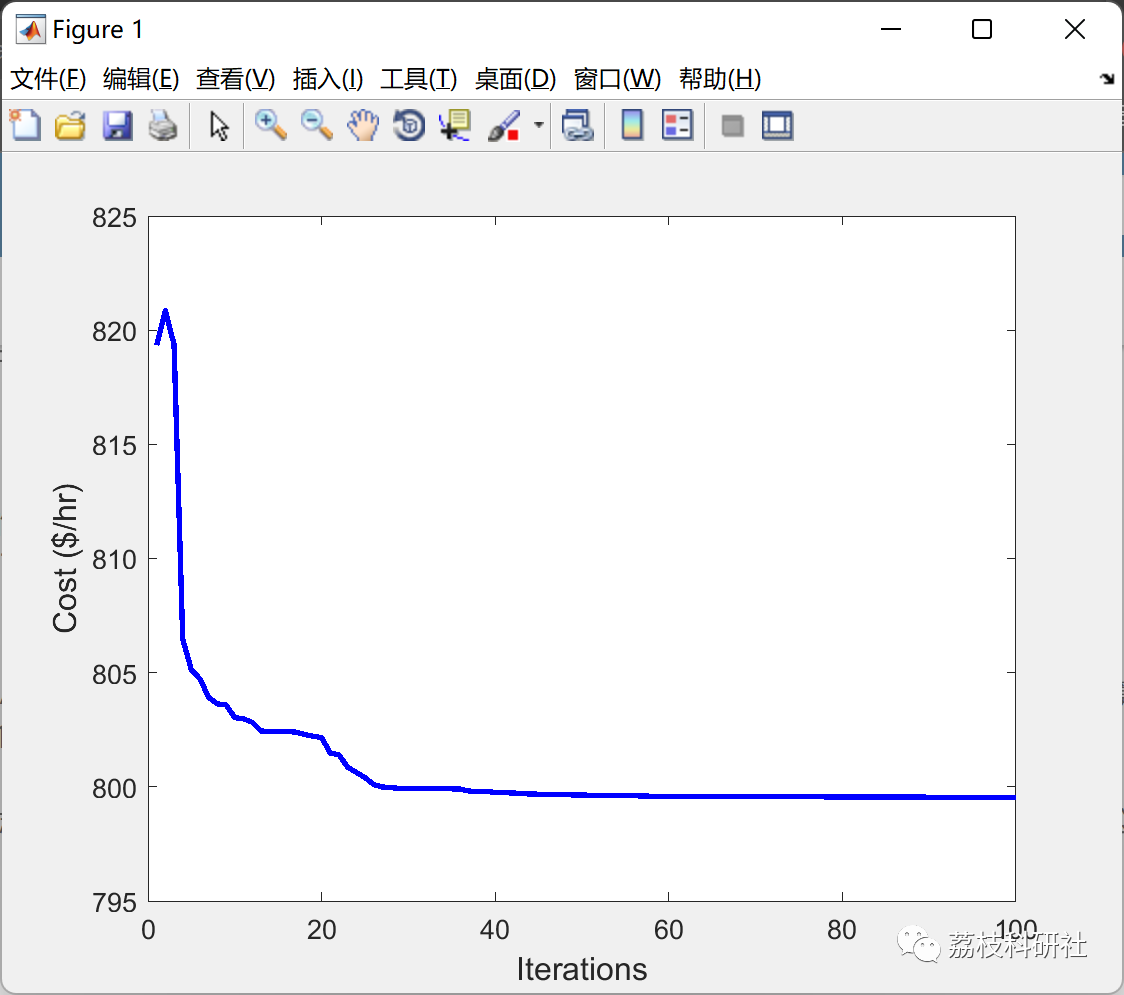The height and width of the screenshot is (995, 1124).
Task: Insert a Colorbar from the toolbar
Action: [x=632, y=125]
